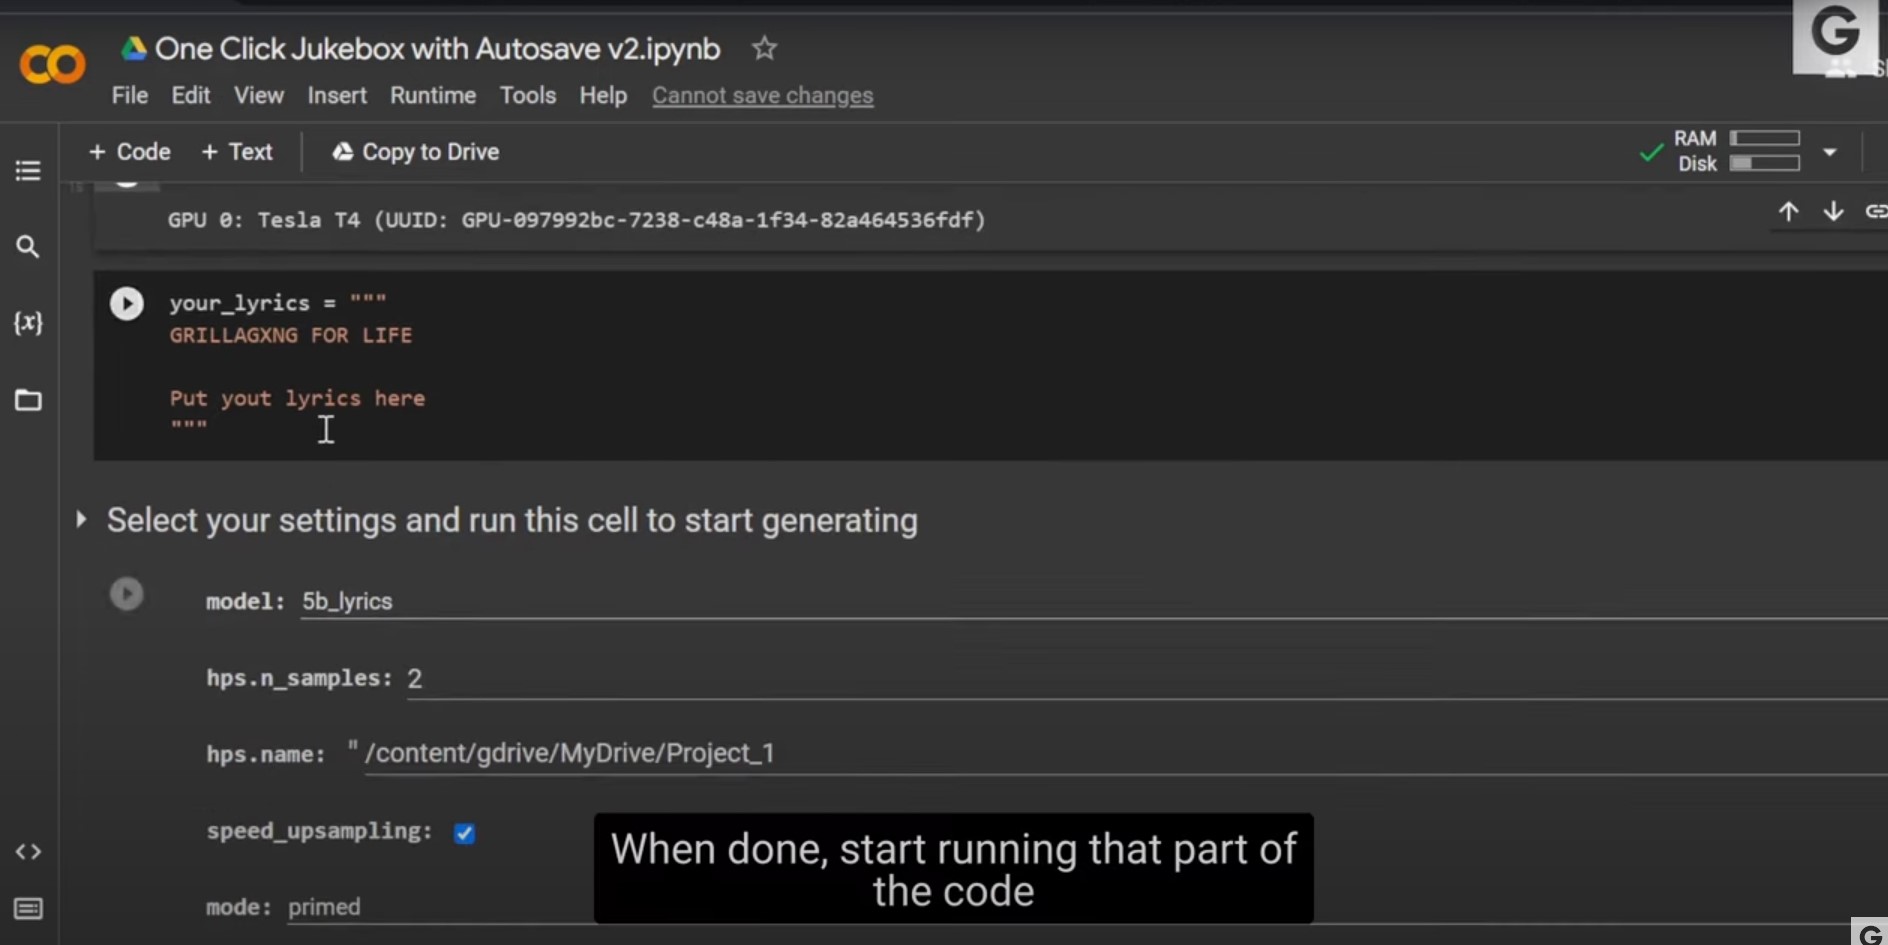1888x945 pixels.
Task: Click the Copy to Drive button
Action: [416, 152]
